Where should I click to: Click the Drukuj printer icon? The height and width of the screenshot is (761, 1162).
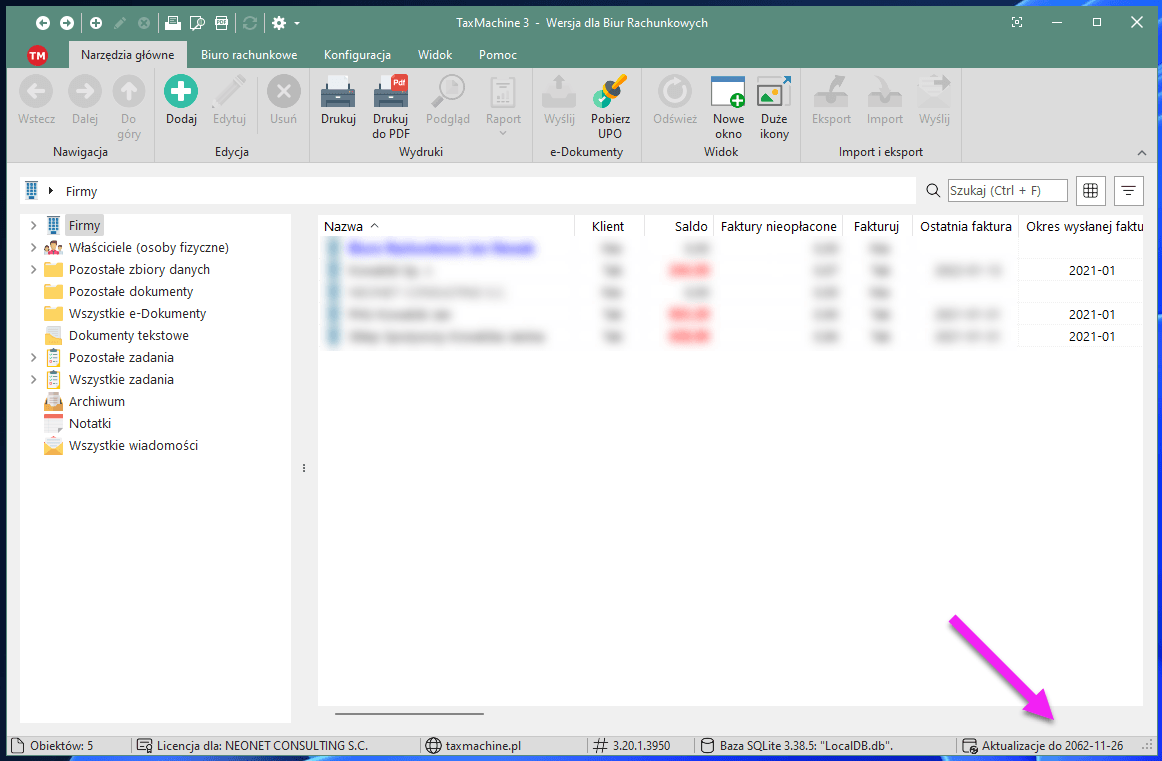click(x=338, y=93)
